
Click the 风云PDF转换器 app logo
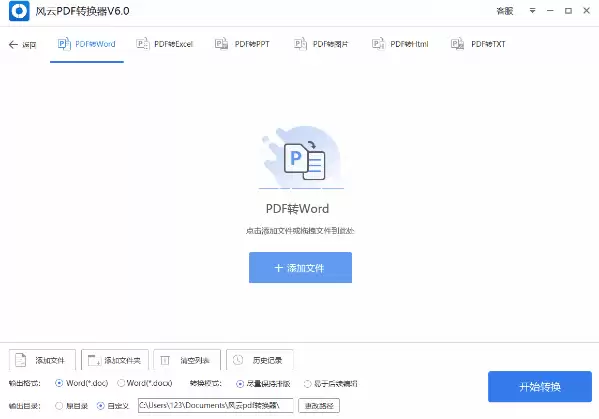(19, 11)
